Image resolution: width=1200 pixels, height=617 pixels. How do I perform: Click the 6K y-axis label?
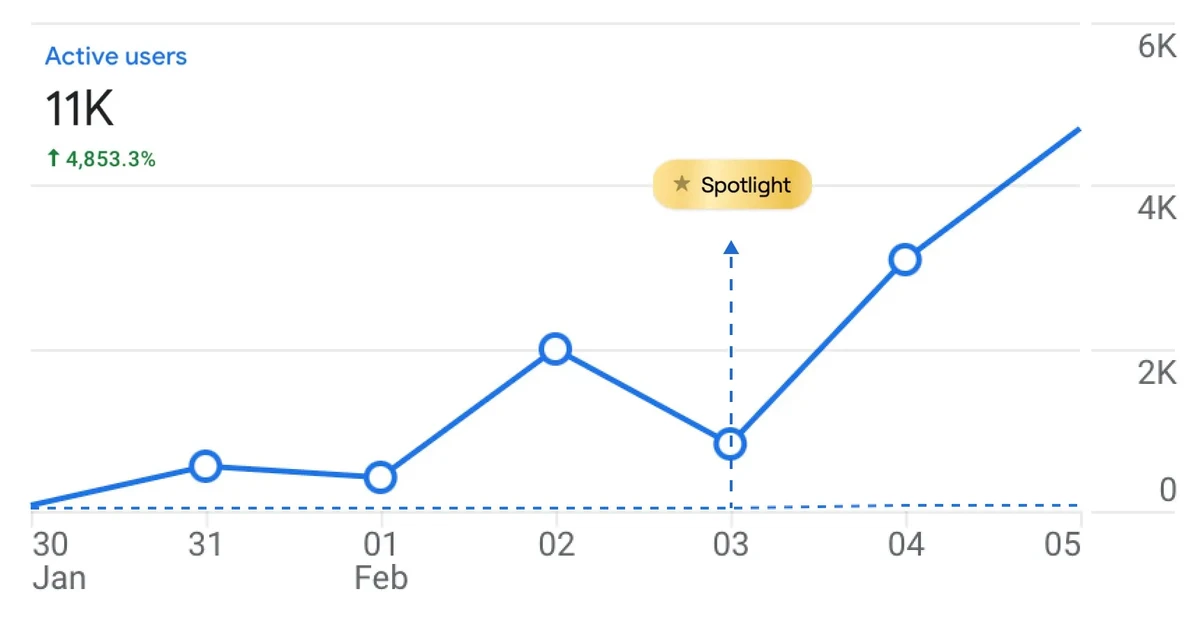[x=1157, y=46]
